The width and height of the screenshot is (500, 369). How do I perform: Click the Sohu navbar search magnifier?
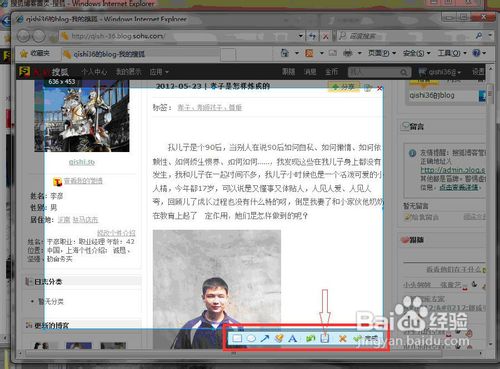404,72
